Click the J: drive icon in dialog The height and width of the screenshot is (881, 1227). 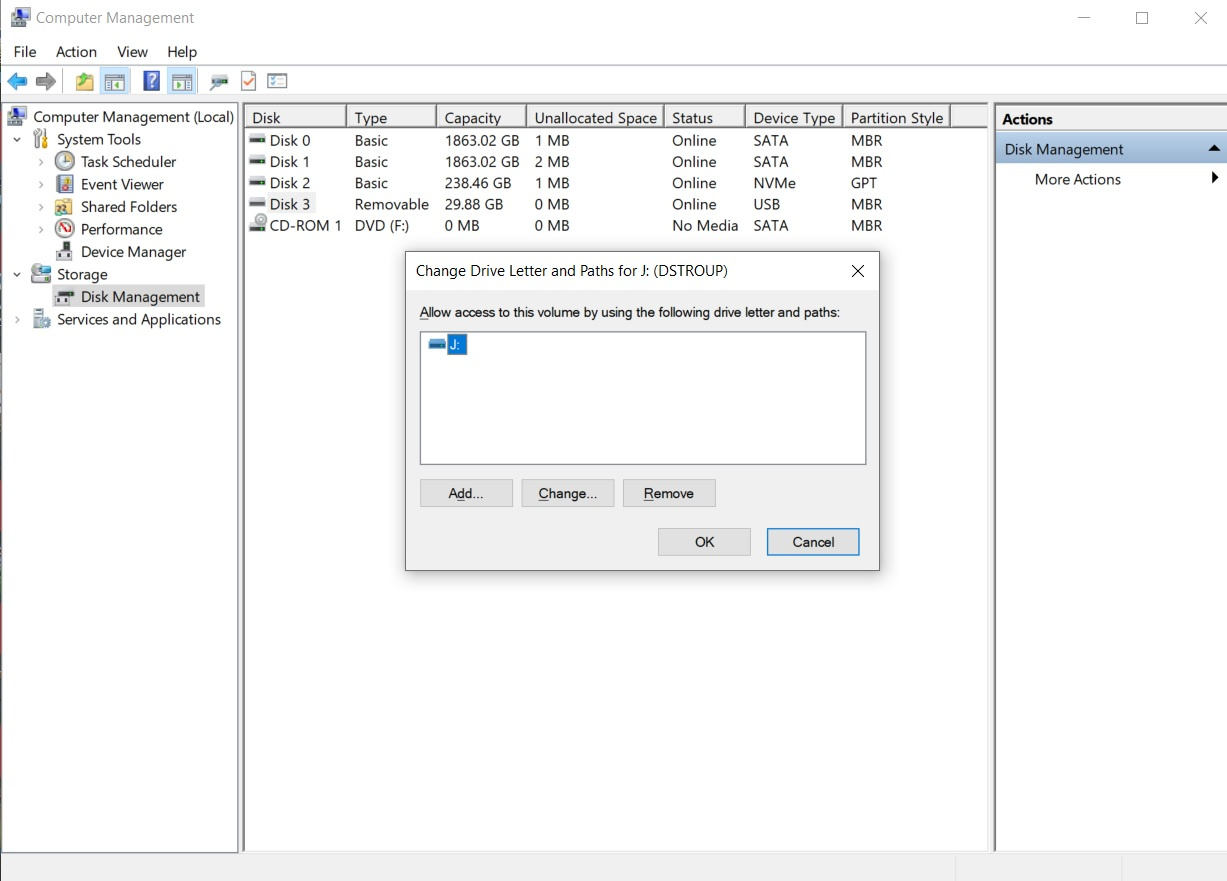437,344
